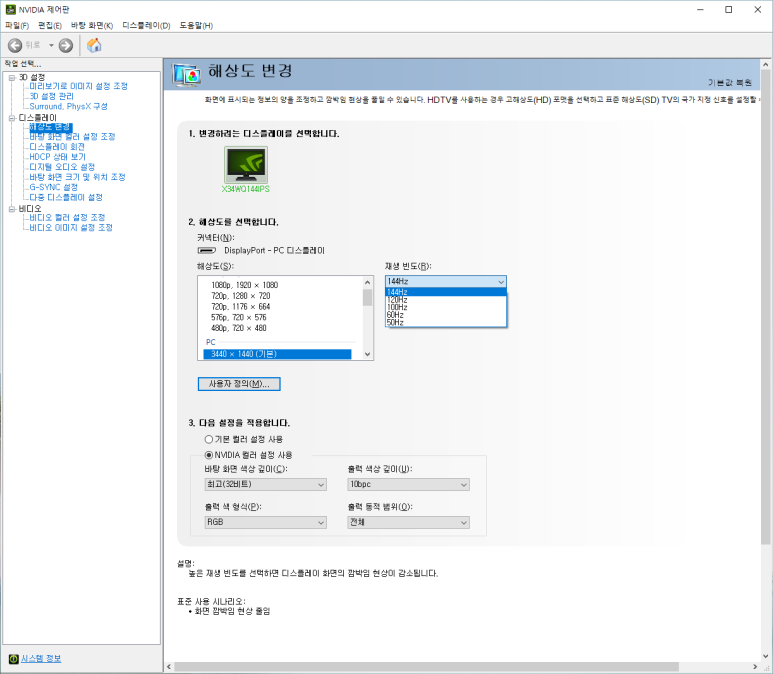The image size is (773, 674).
Task: Choose 100Hz in refresh rate list
Action: click(446, 307)
